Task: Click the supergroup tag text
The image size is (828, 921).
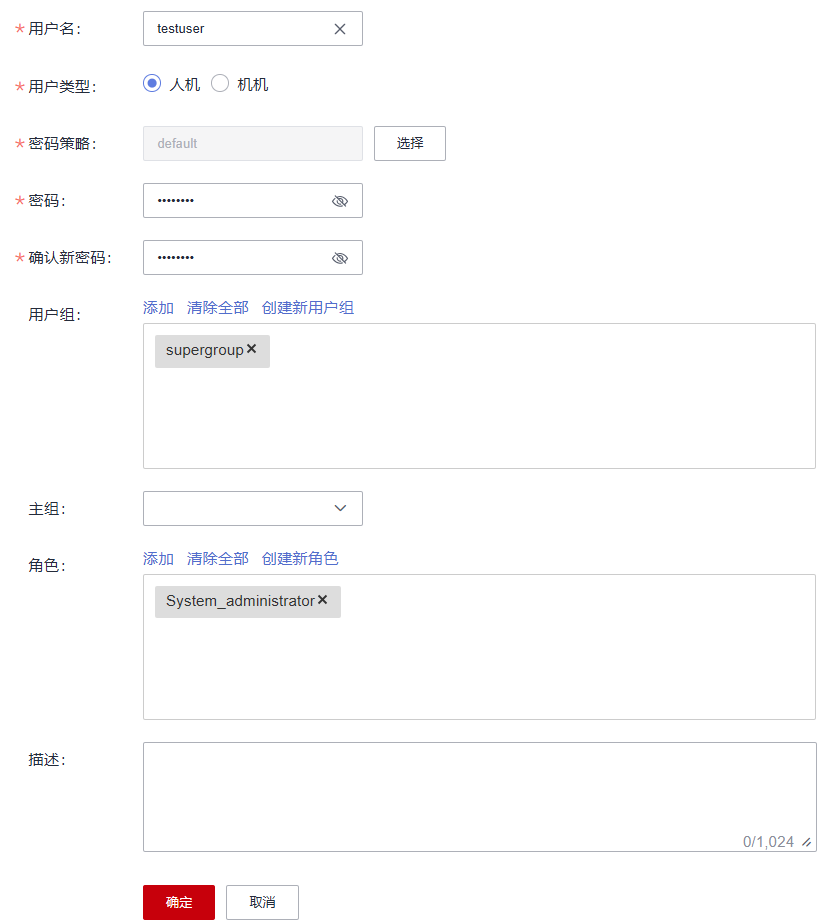Action: 204,351
